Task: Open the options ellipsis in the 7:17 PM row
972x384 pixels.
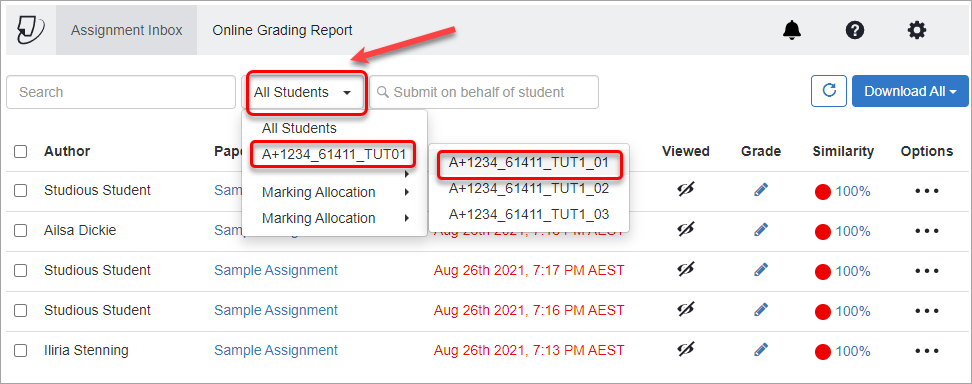Action: tap(927, 270)
